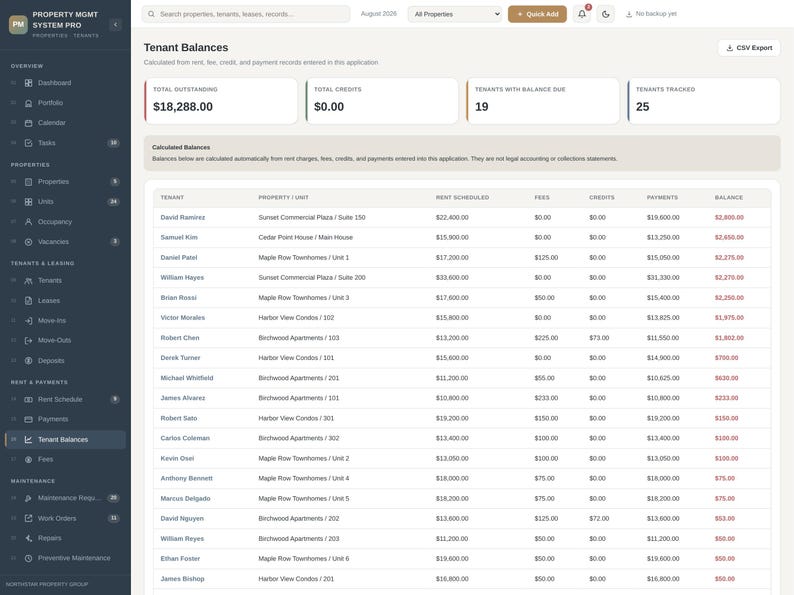This screenshot has height=595, width=794.
Task: Click the Balance column header
Action: (729, 197)
